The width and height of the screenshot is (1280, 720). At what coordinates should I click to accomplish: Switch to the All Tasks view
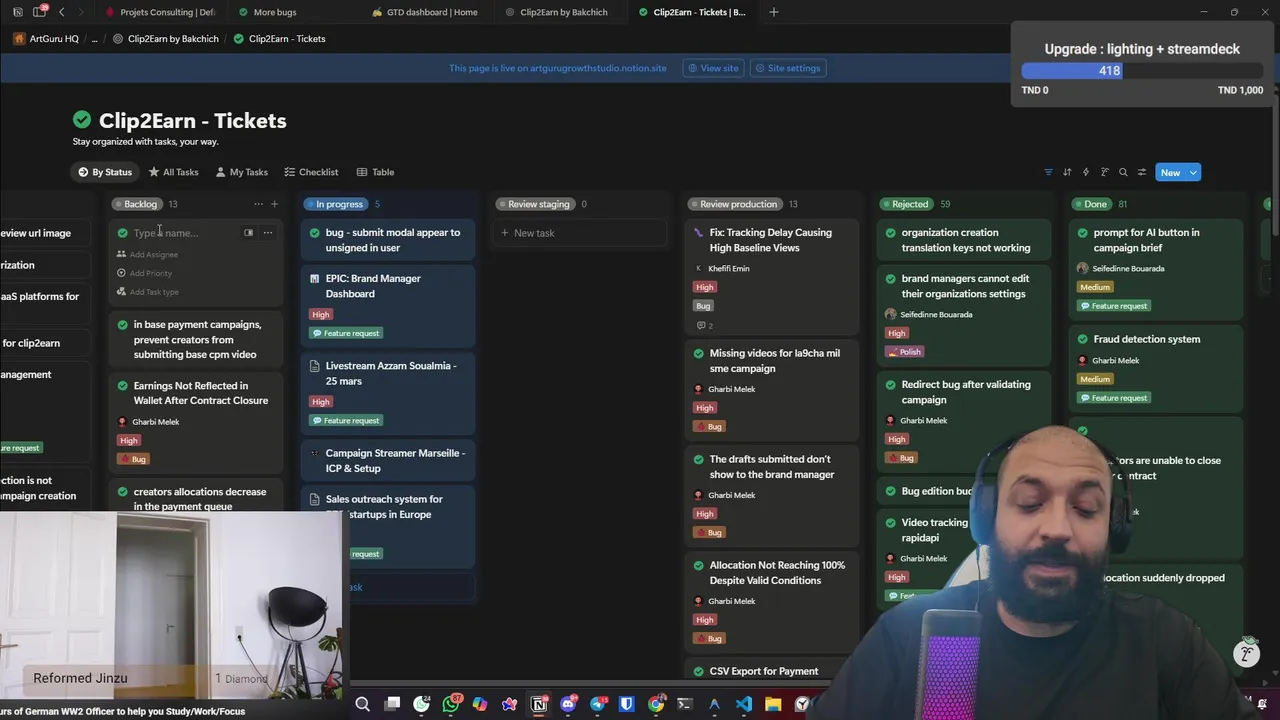pyautogui.click(x=173, y=172)
